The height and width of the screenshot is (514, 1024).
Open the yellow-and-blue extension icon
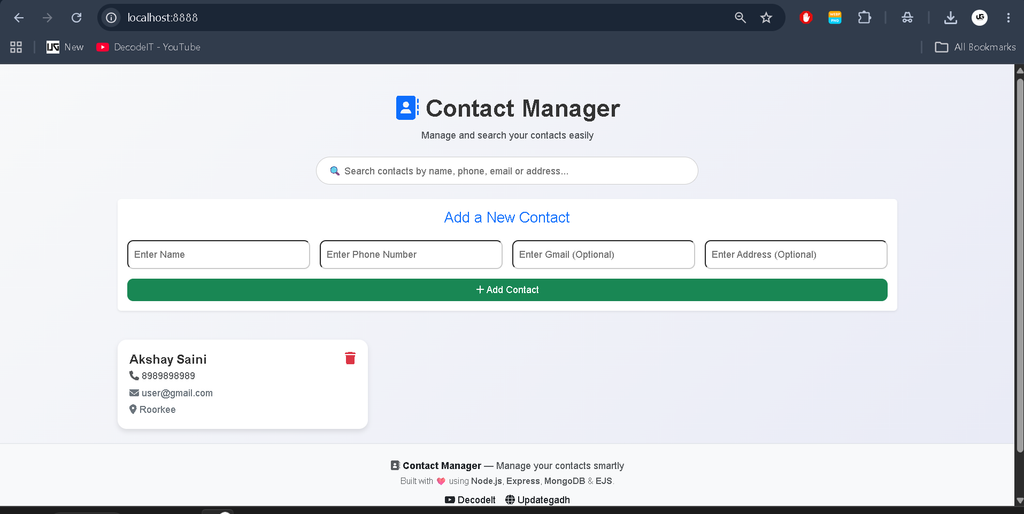(835, 18)
